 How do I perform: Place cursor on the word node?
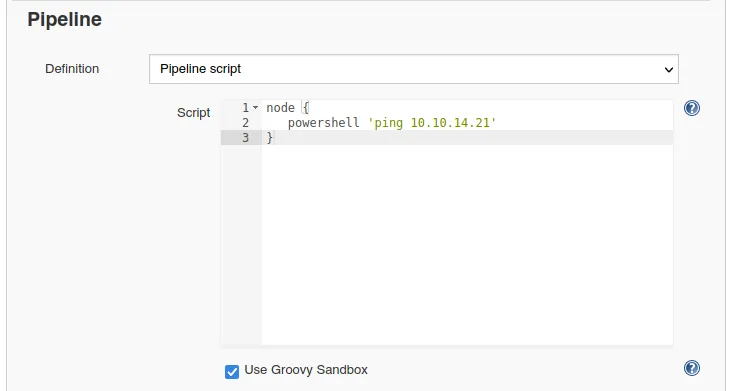click(x=280, y=108)
